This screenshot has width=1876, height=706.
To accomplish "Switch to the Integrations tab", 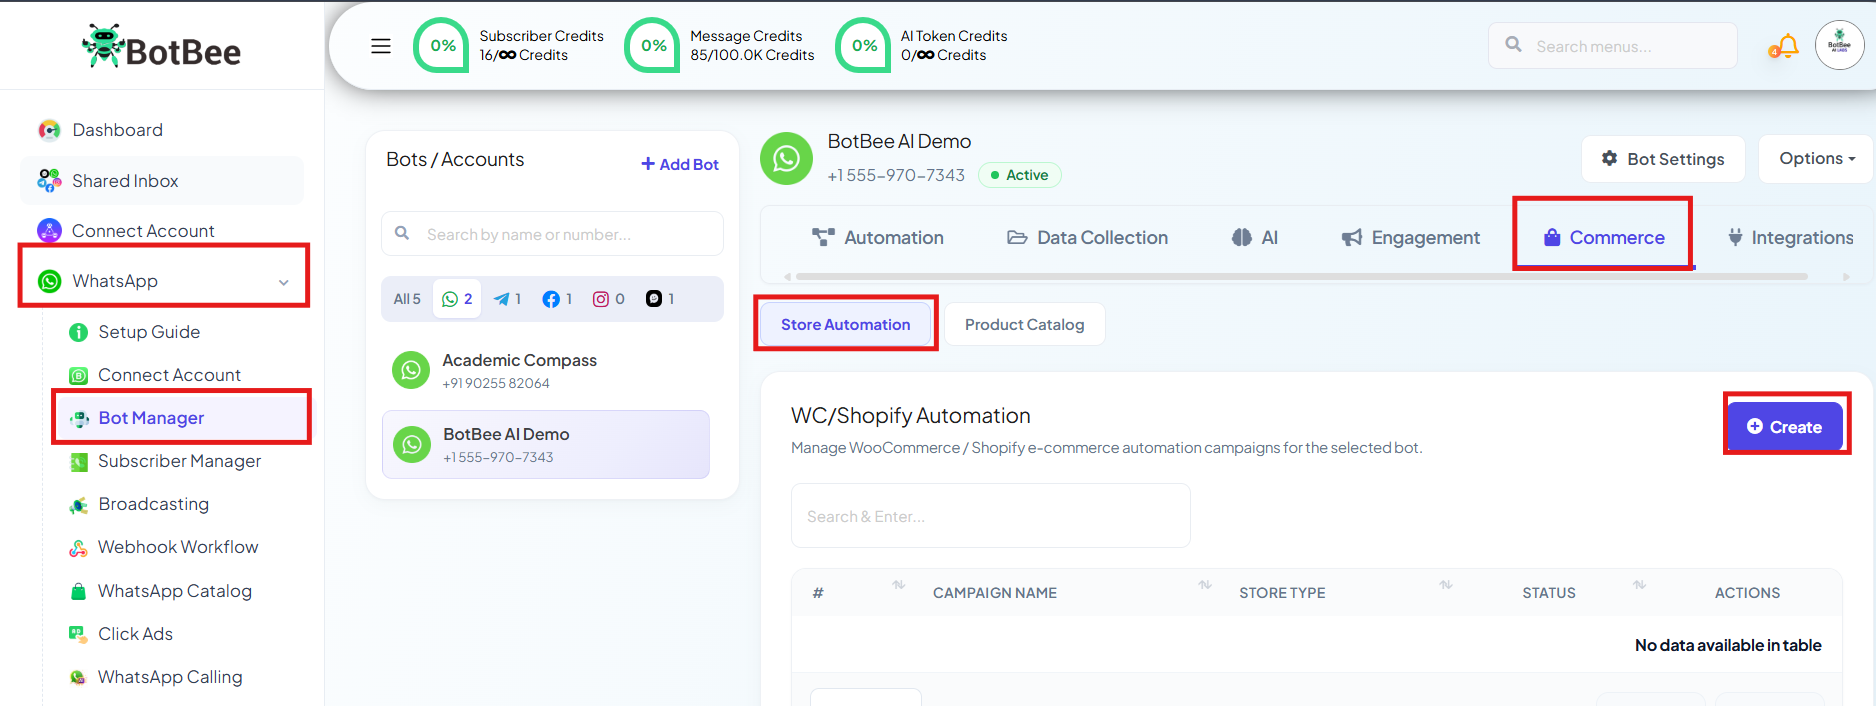I will coord(1790,238).
